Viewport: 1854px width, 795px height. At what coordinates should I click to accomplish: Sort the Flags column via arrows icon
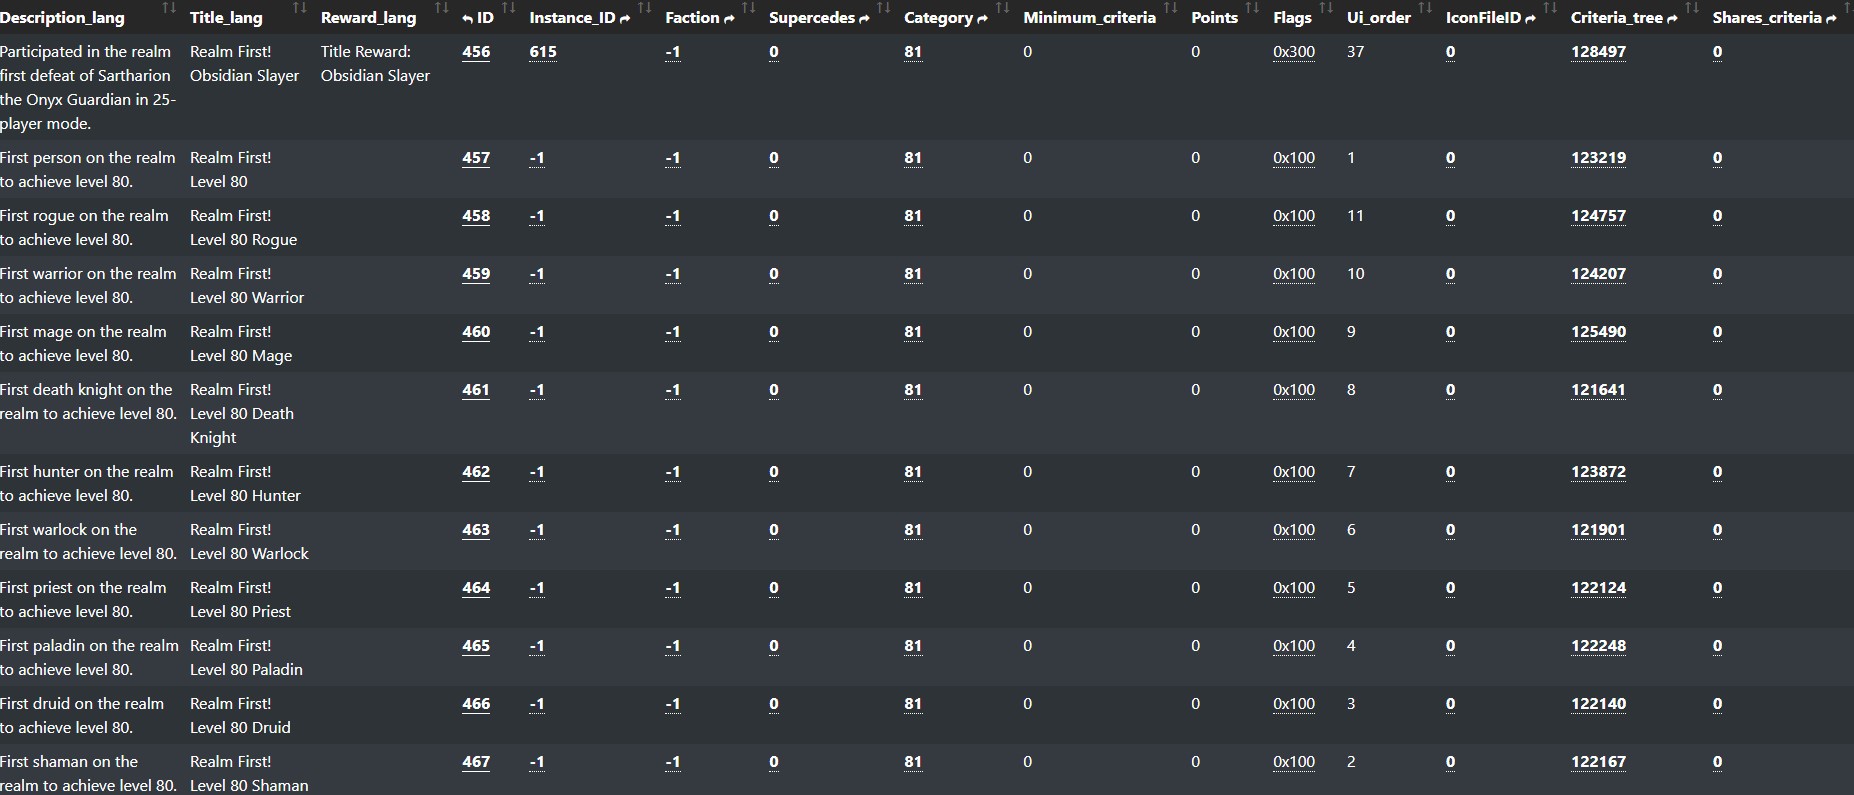pos(1326,9)
